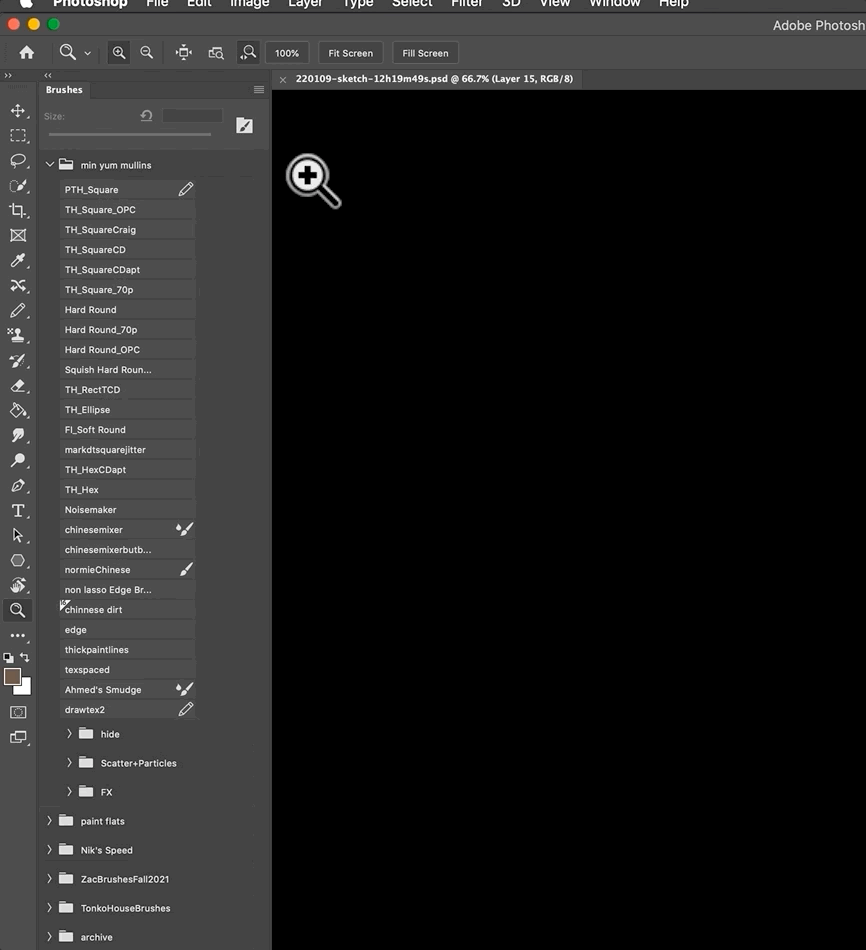
Task: Select the Dodge tool
Action: pos(18,460)
